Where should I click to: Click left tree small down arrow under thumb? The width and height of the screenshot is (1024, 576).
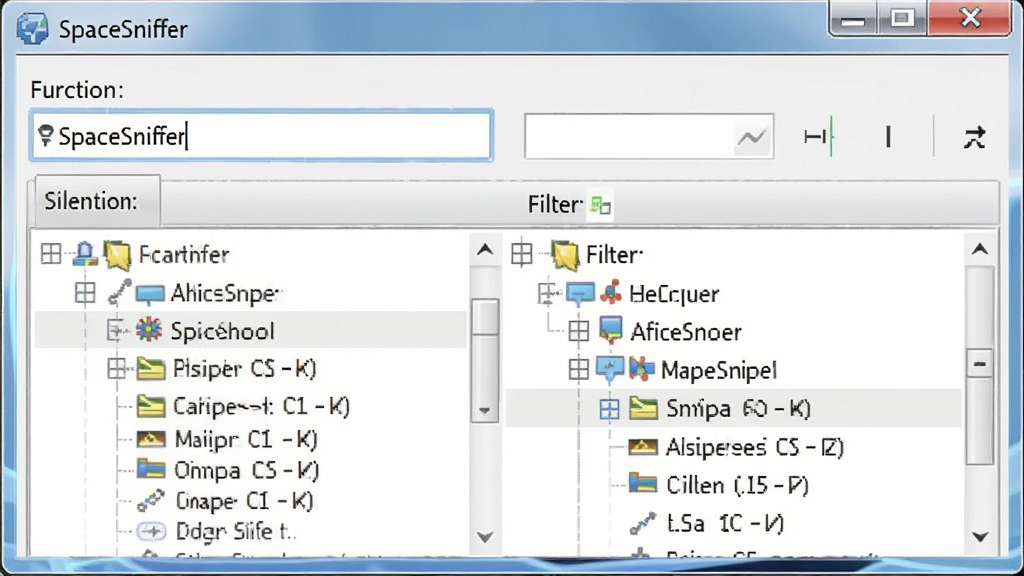coord(485,410)
